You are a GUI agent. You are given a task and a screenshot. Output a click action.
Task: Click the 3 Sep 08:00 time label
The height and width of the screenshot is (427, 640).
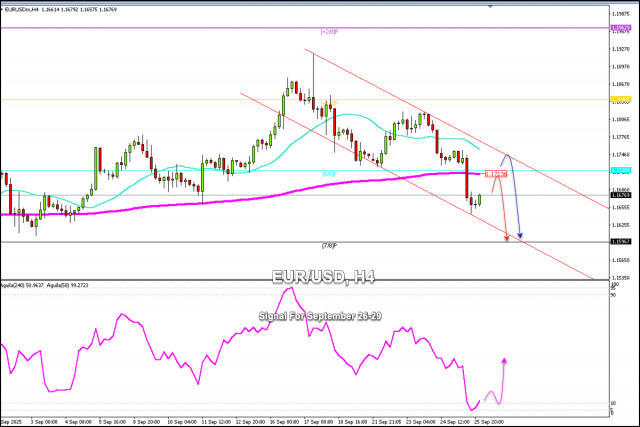point(44,422)
